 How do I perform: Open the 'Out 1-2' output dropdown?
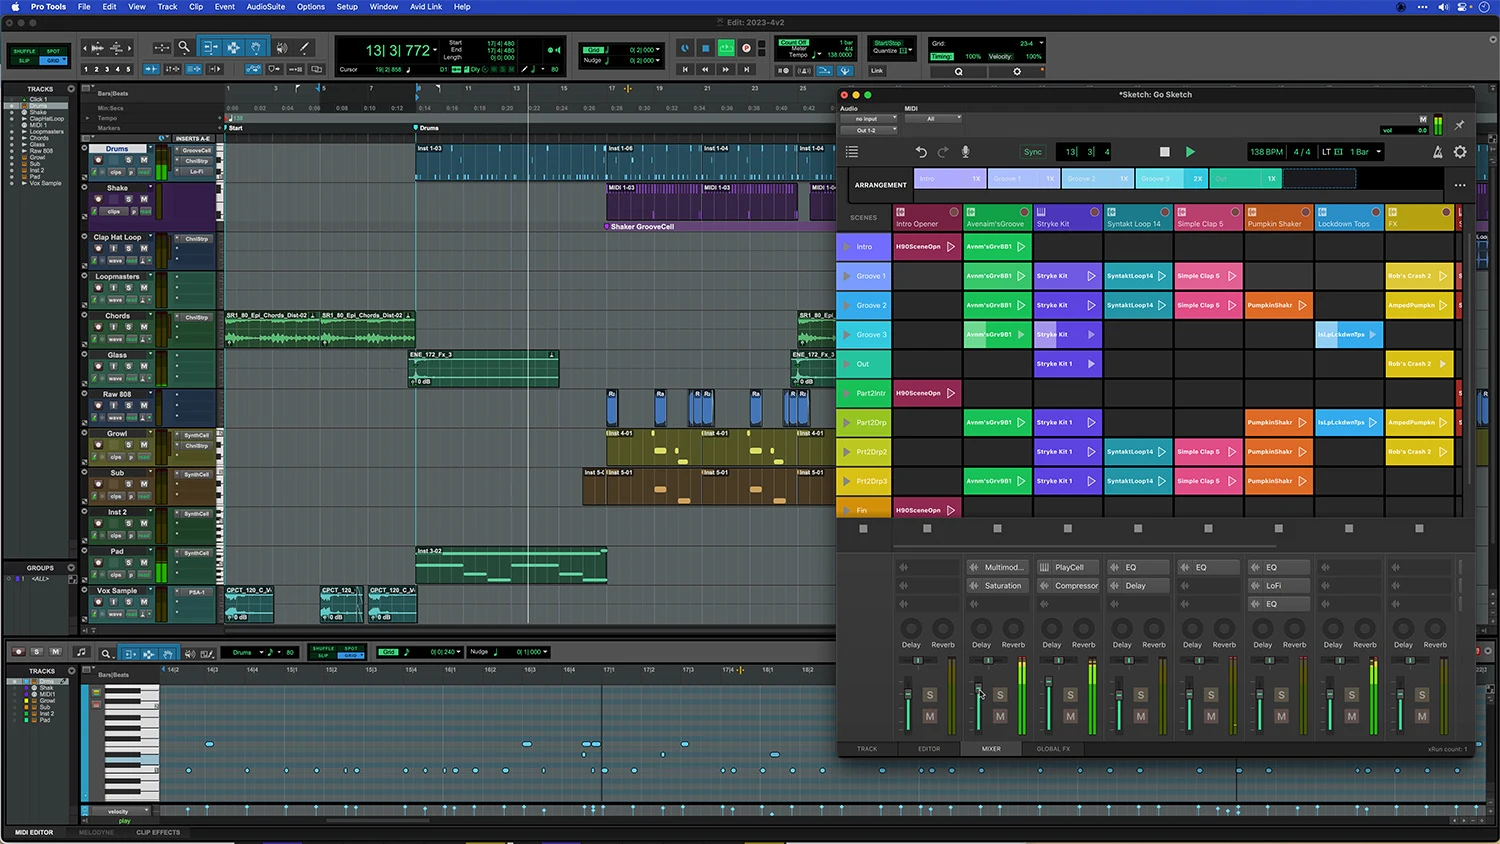[x=868, y=130]
